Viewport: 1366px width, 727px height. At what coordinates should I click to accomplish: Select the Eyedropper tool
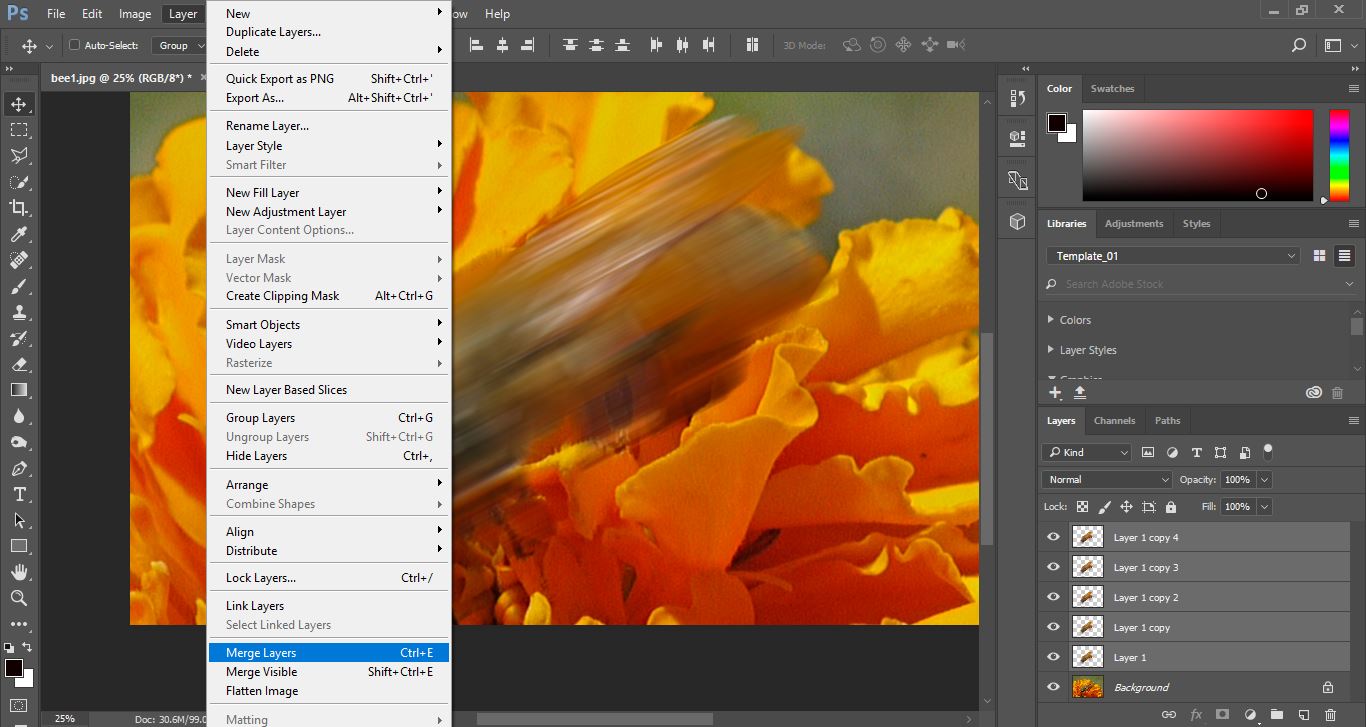tap(18, 234)
